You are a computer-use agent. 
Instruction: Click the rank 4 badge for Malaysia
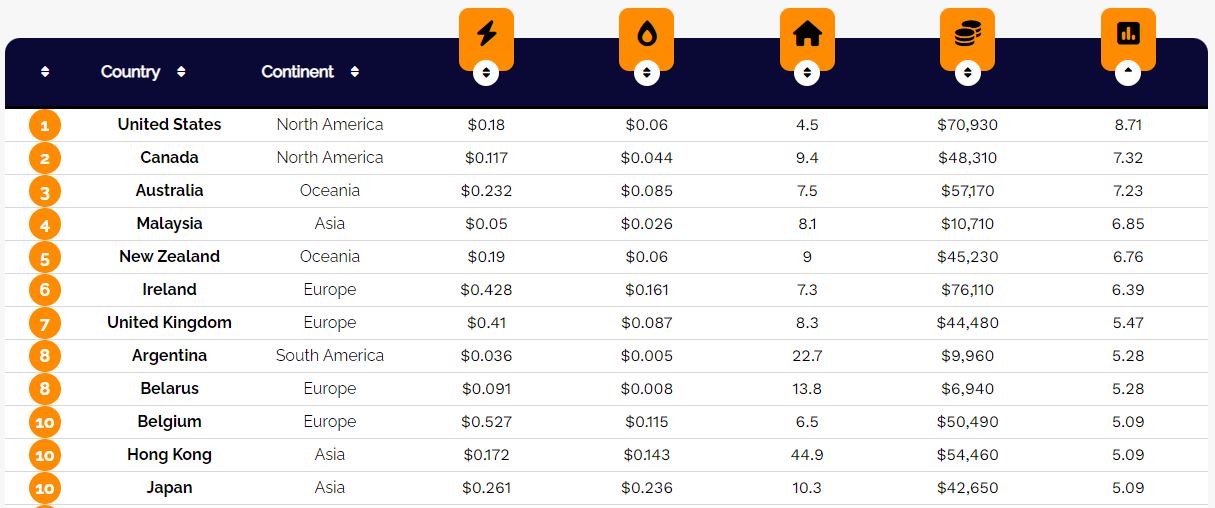[45, 225]
